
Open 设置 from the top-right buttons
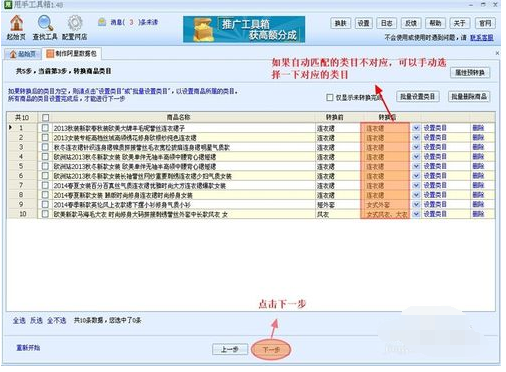click(363, 23)
